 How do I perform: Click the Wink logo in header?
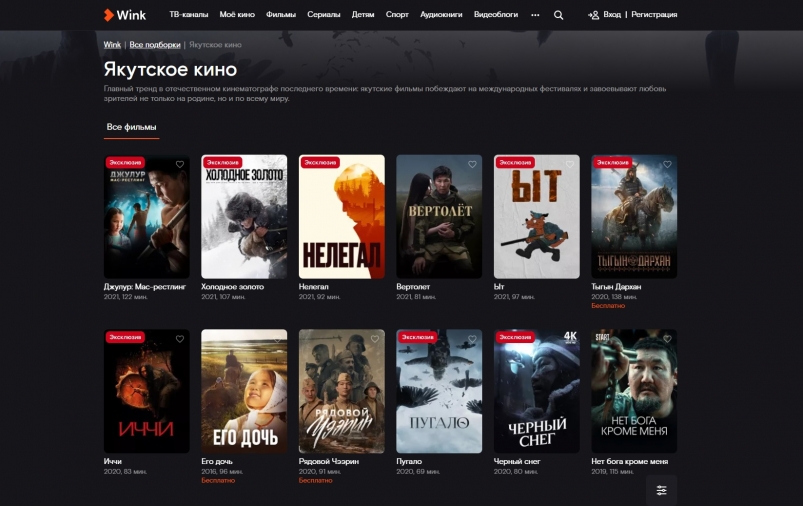click(x=124, y=15)
